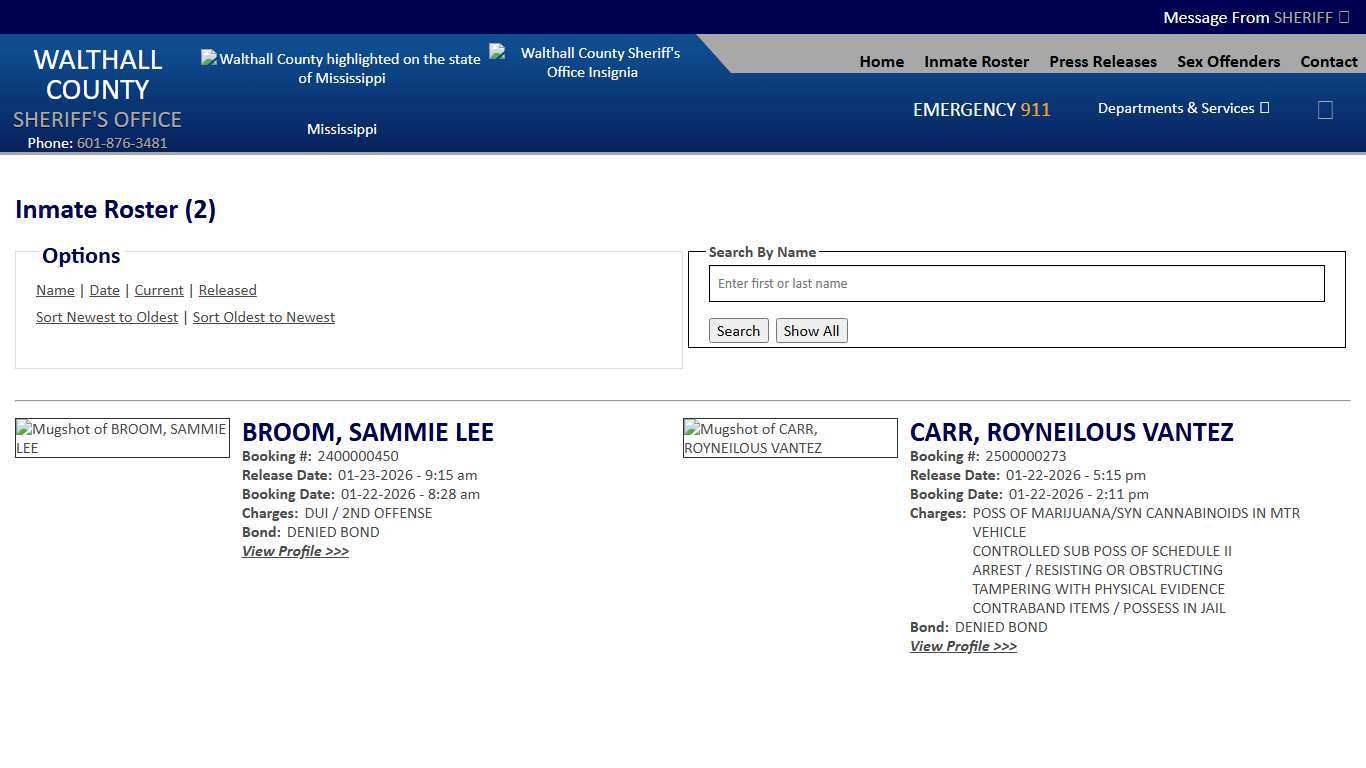Image resolution: width=1366 pixels, height=768 pixels.
Task: Select the Inmate Roster navigation item
Action: coord(976,61)
